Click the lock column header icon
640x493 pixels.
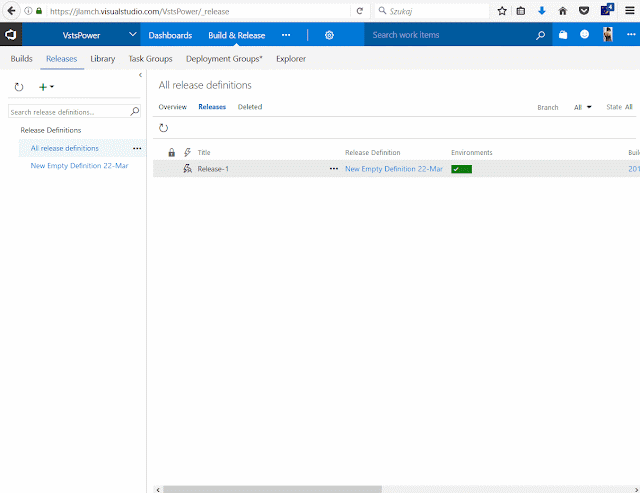[x=171, y=152]
